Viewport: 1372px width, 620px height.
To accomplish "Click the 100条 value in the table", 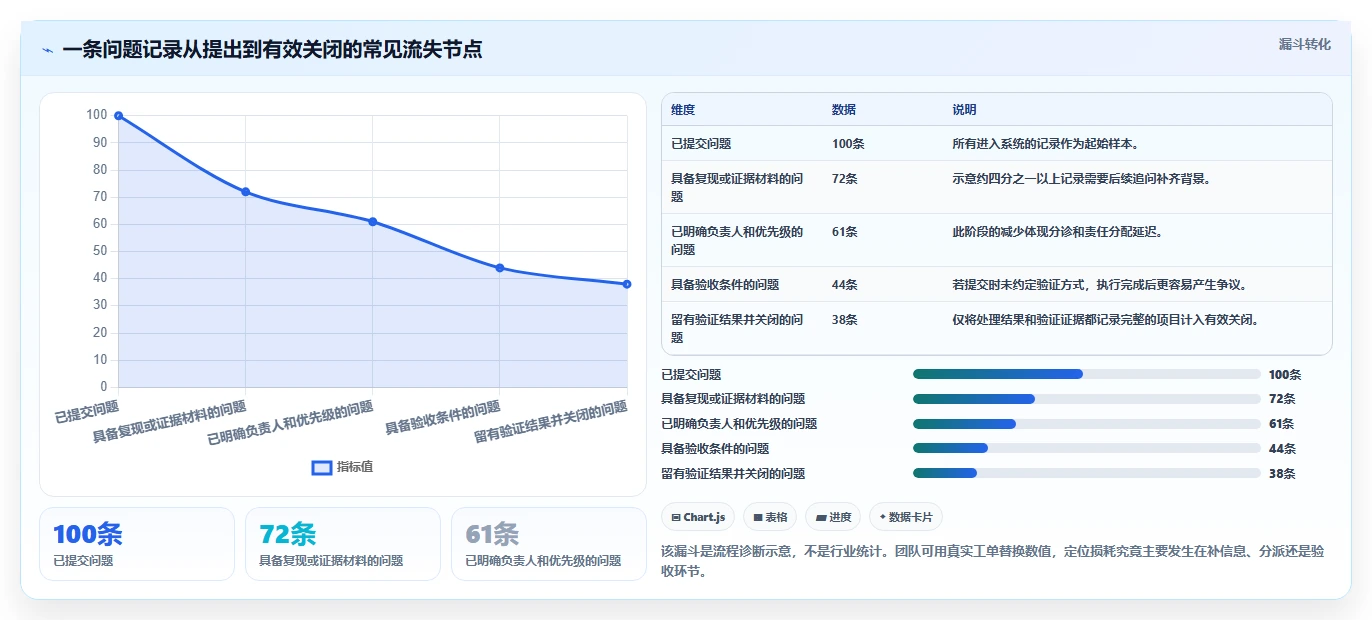I will pos(848,144).
